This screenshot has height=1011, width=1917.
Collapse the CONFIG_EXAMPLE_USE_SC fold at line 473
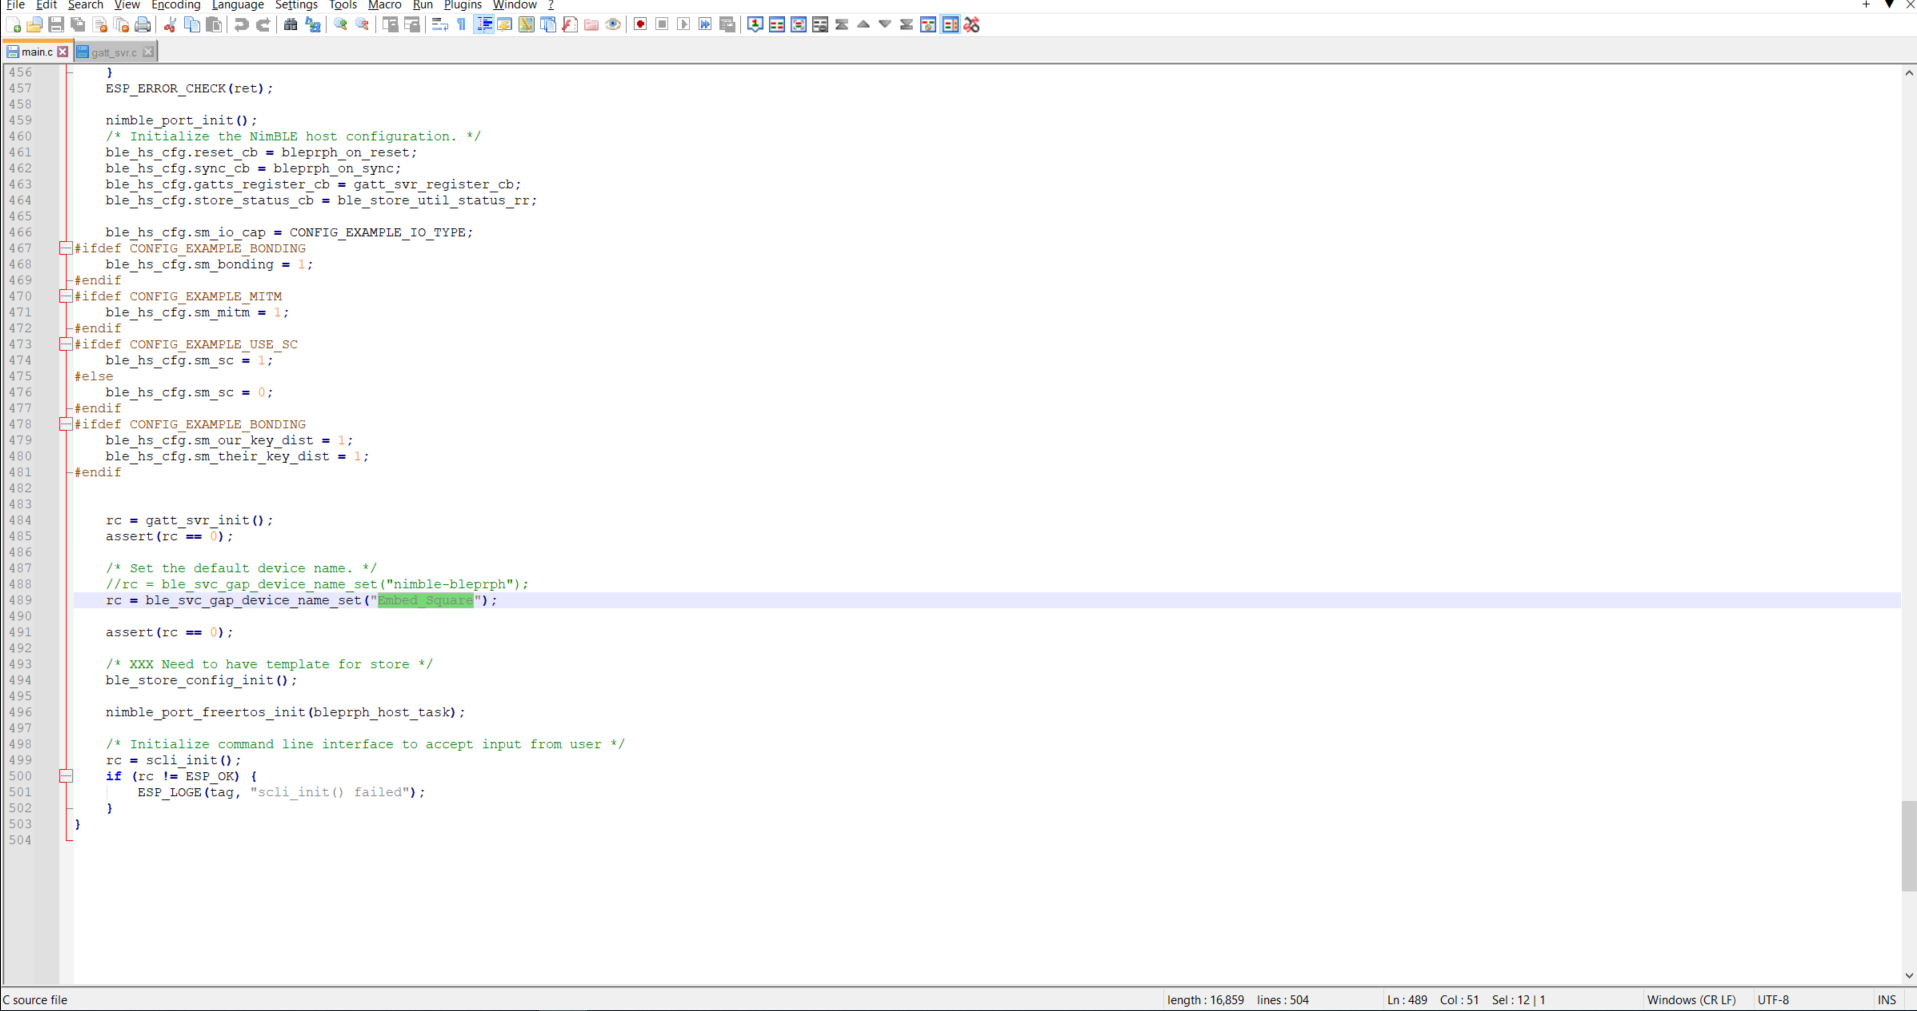click(x=65, y=344)
